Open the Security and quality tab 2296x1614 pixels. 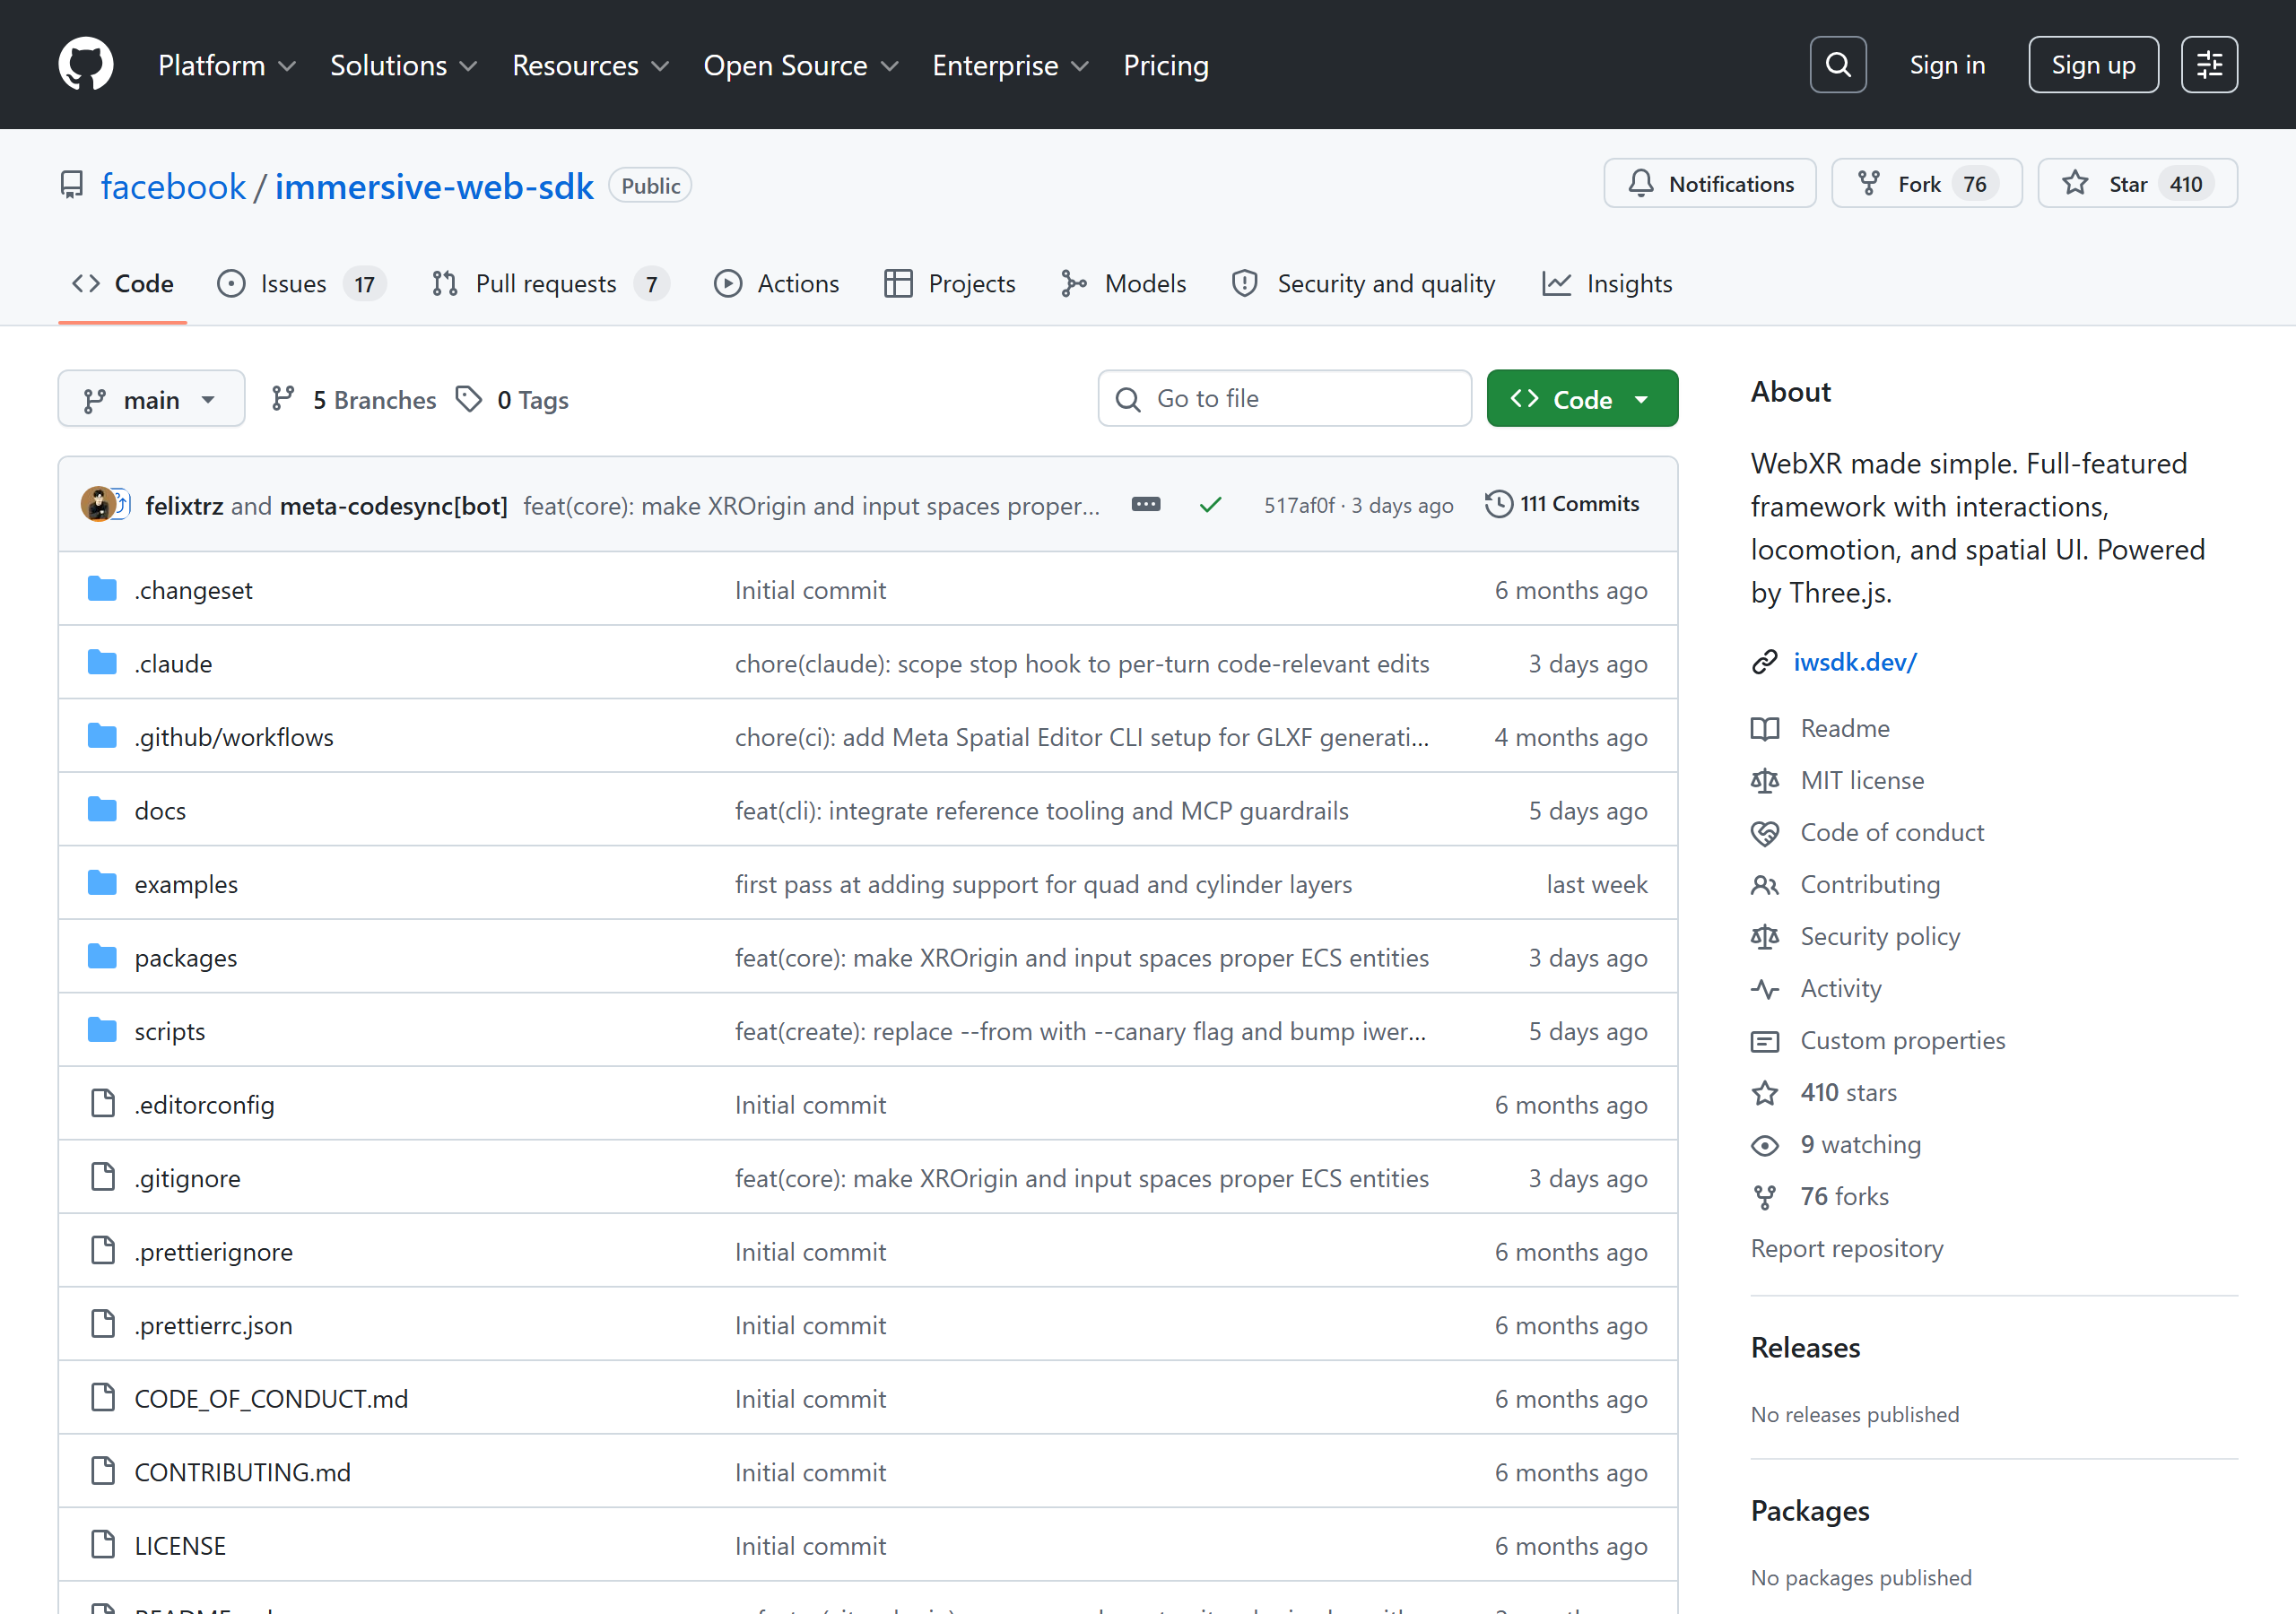1363,284
